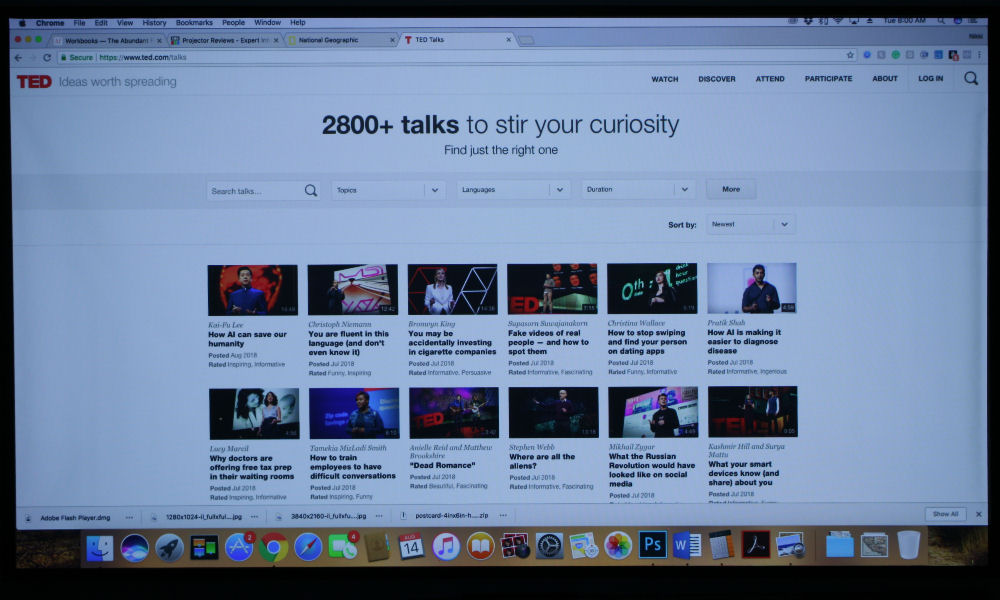
Task: Go back to the previous page
Action: pyautogui.click(x=18, y=57)
